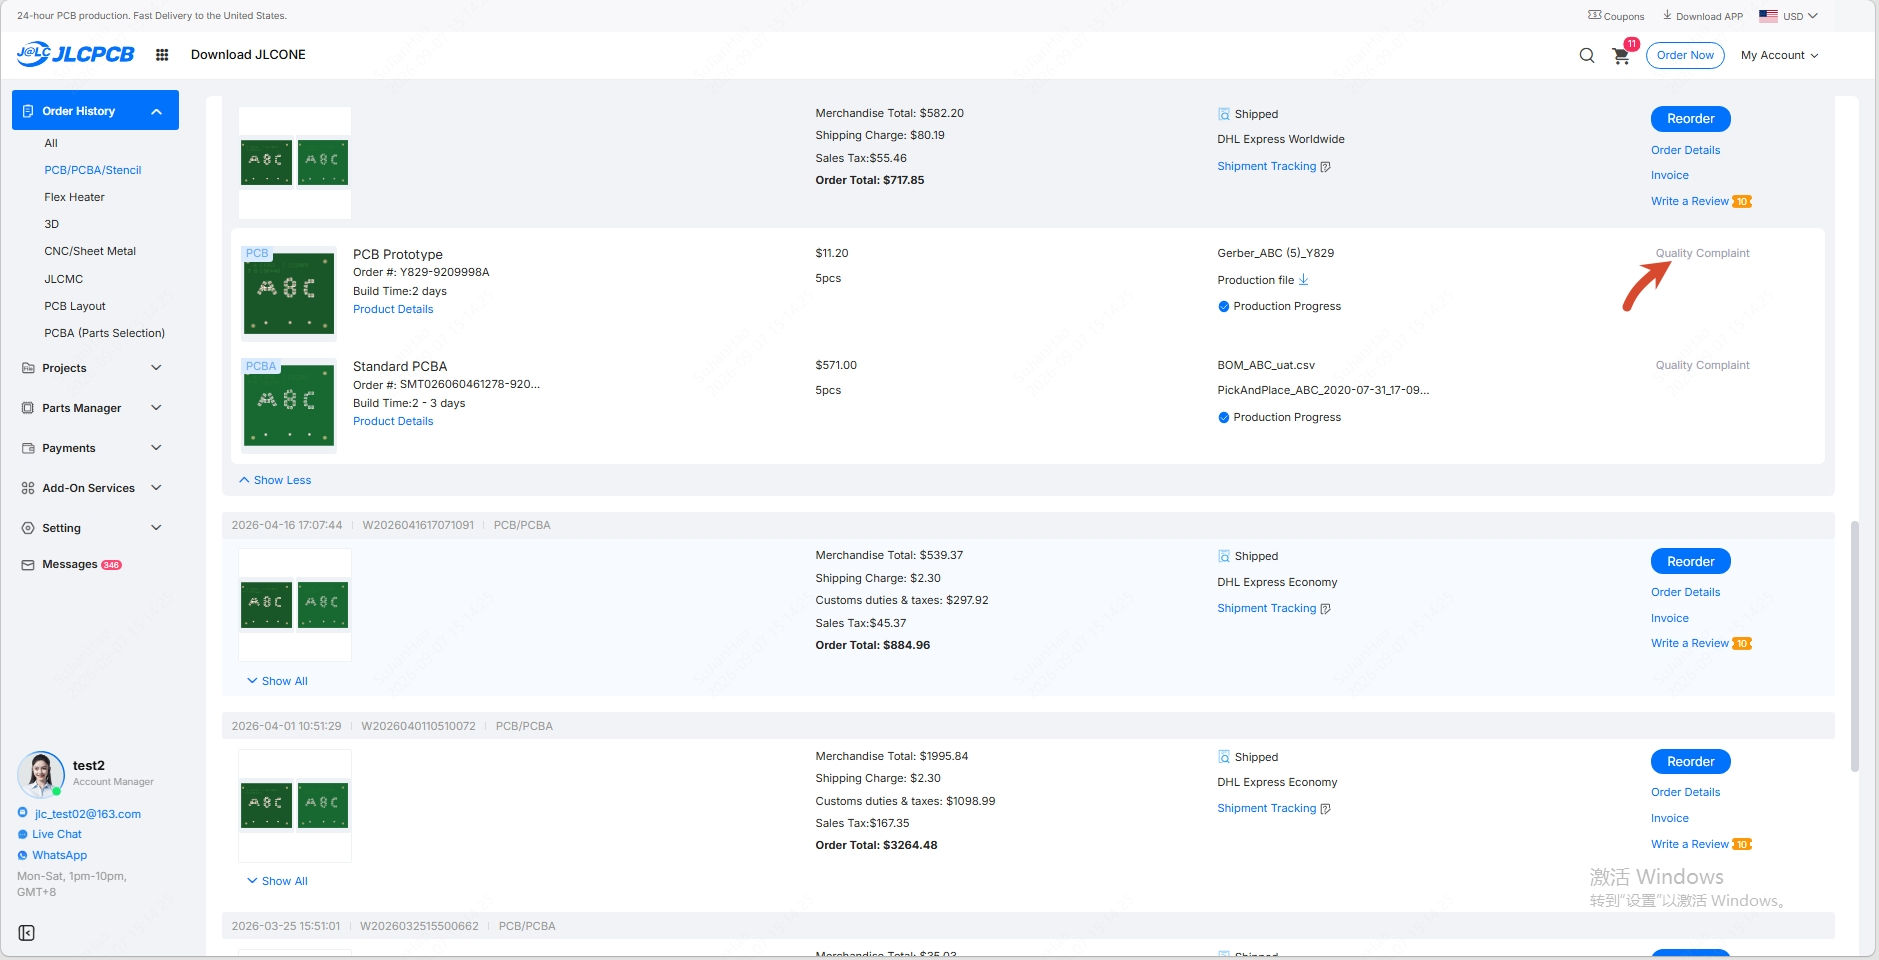Reorder the $884.96 order
The width and height of the screenshot is (1879, 960).
click(1691, 562)
